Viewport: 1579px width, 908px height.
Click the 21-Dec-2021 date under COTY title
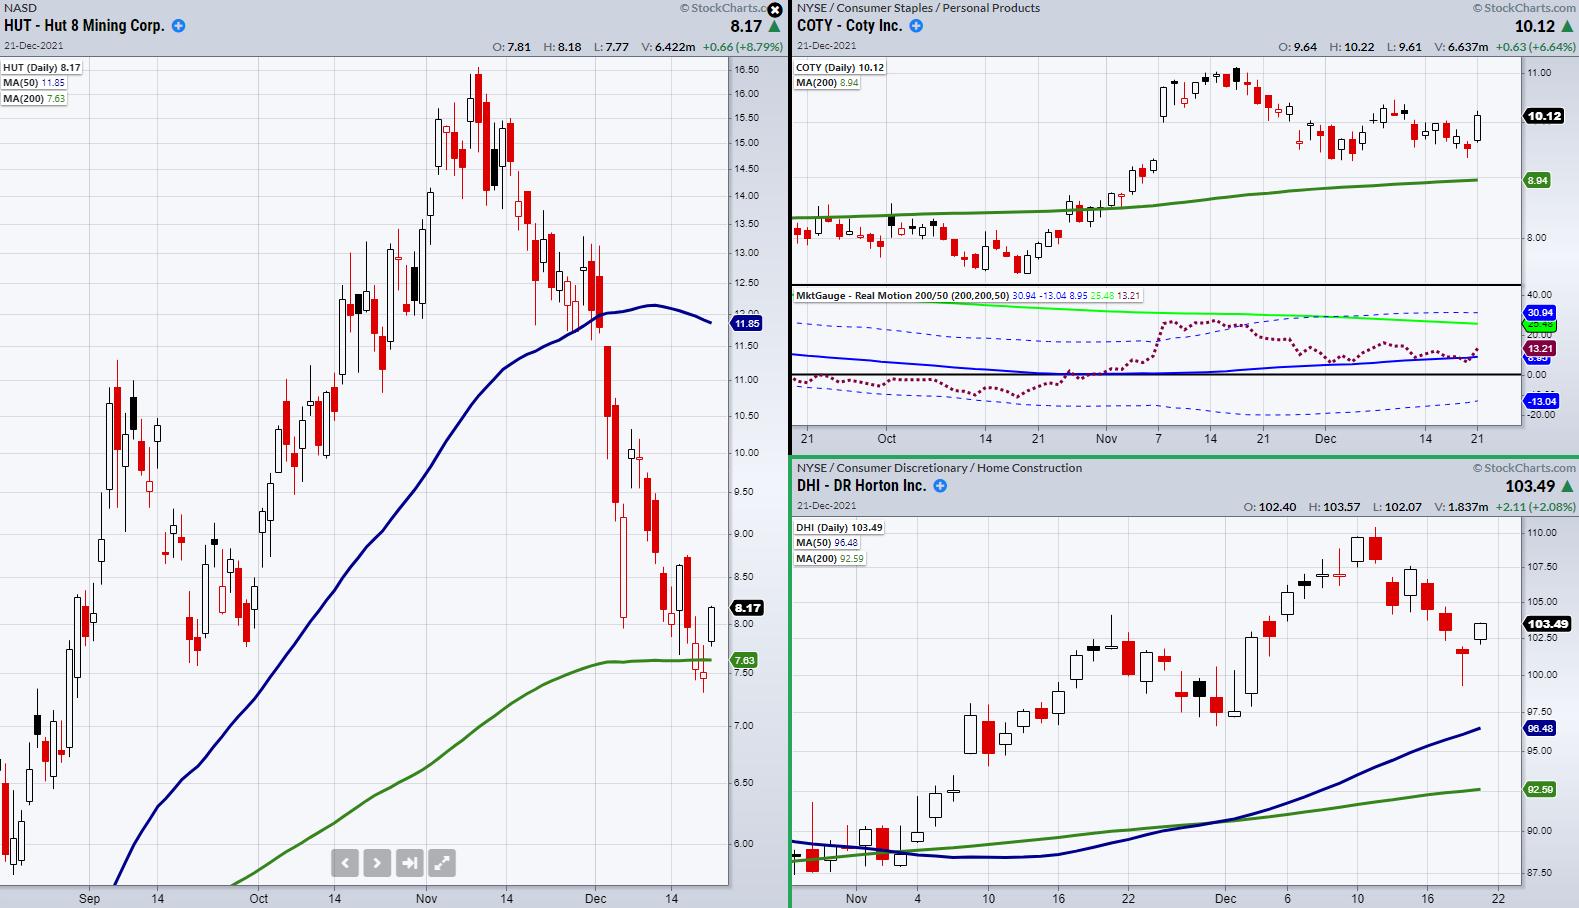click(x=826, y=46)
